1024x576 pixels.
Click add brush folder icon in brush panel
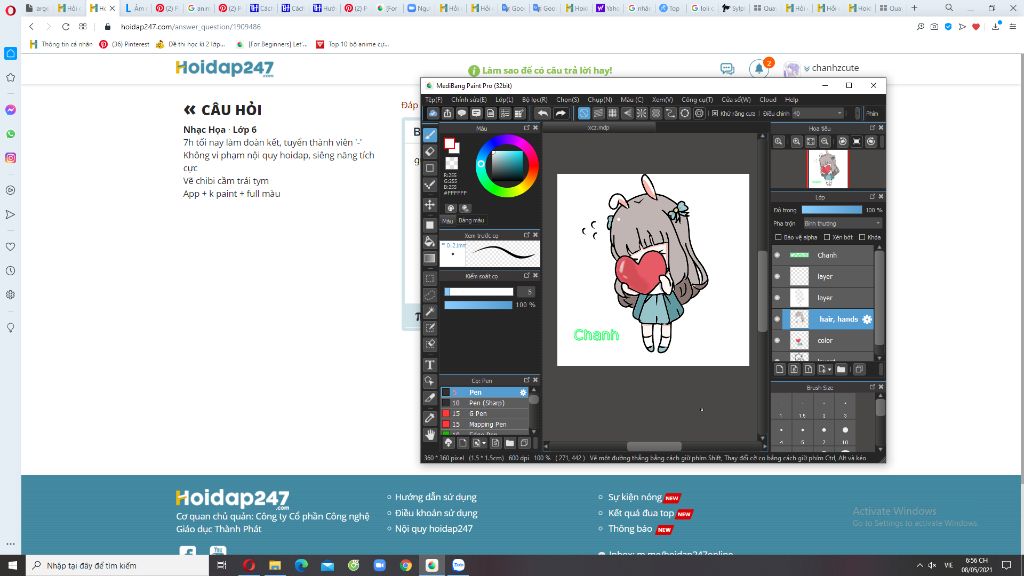(509, 443)
